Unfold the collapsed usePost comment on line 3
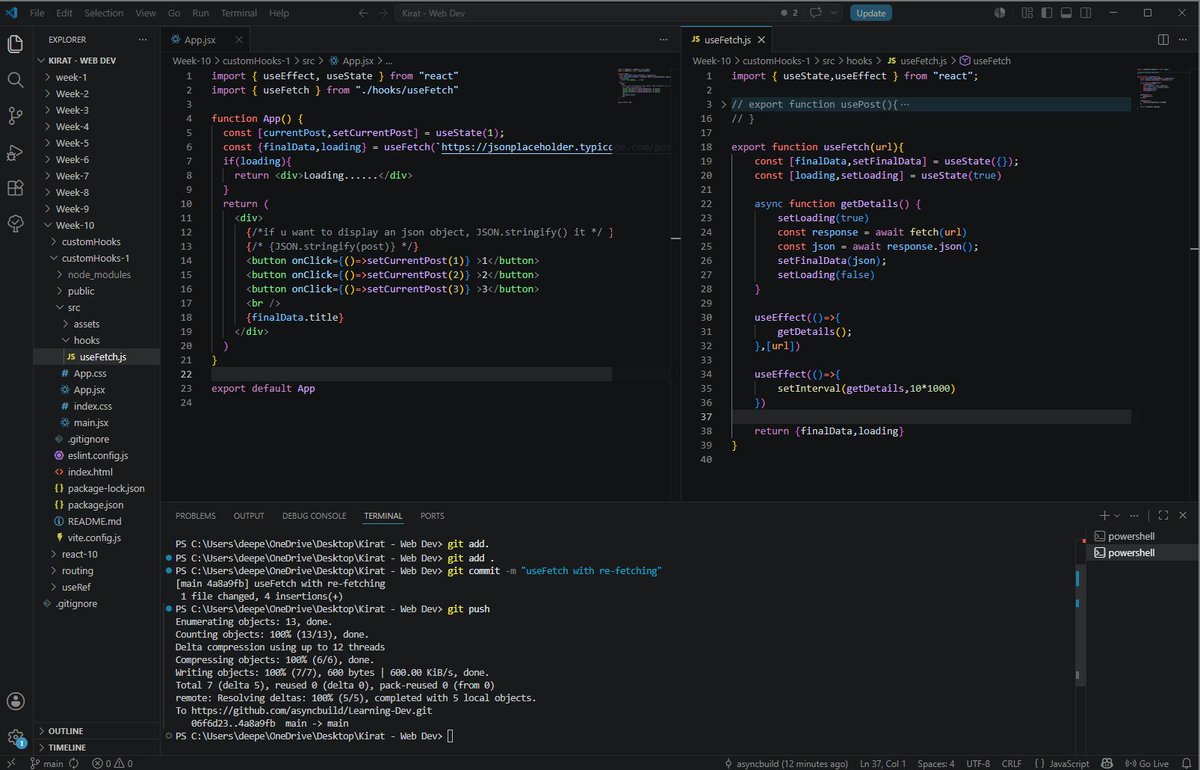Viewport: 1200px width, 770px height. click(x=724, y=104)
